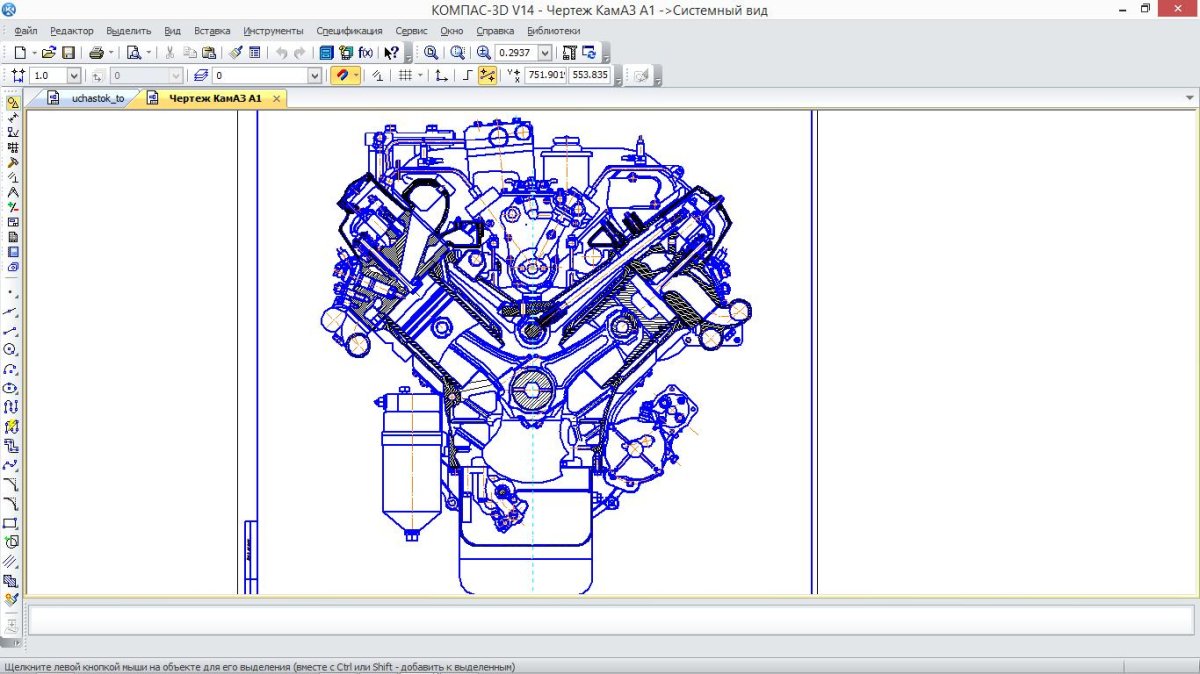The width and height of the screenshot is (1200, 674).
Task: Expand the step value 1.0 dropdown
Action: (x=74, y=76)
